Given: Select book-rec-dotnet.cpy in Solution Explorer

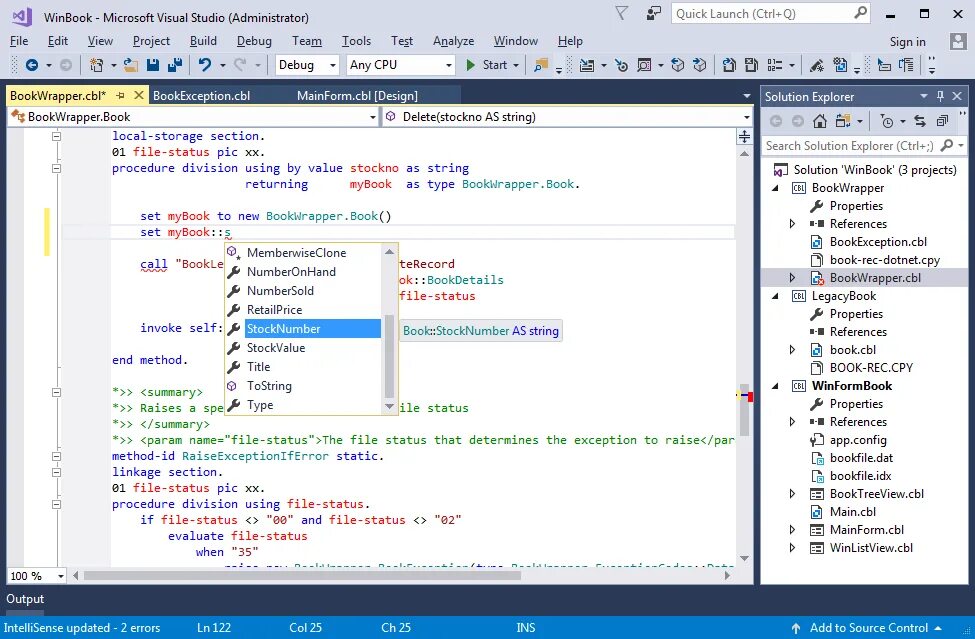Looking at the screenshot, I should 884,260.
